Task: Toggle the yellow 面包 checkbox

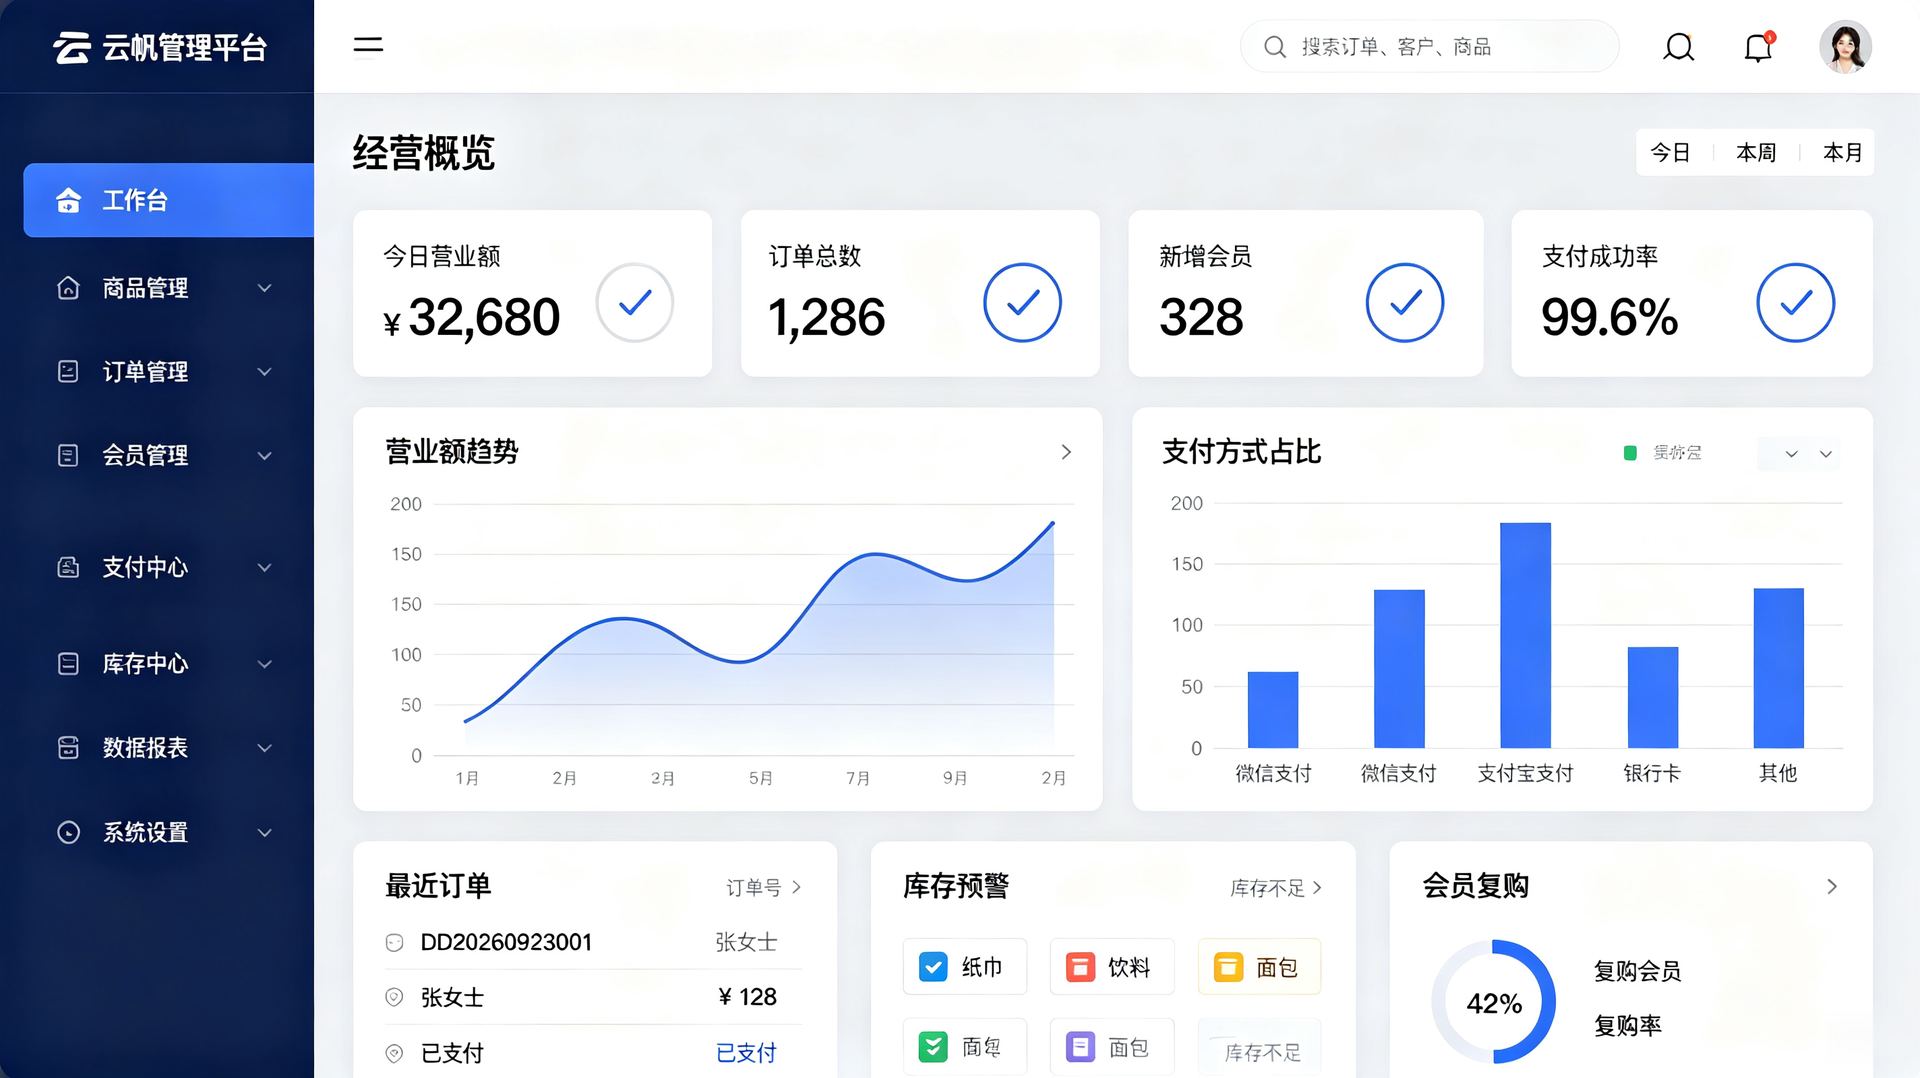Action: tap(1228, 967)
